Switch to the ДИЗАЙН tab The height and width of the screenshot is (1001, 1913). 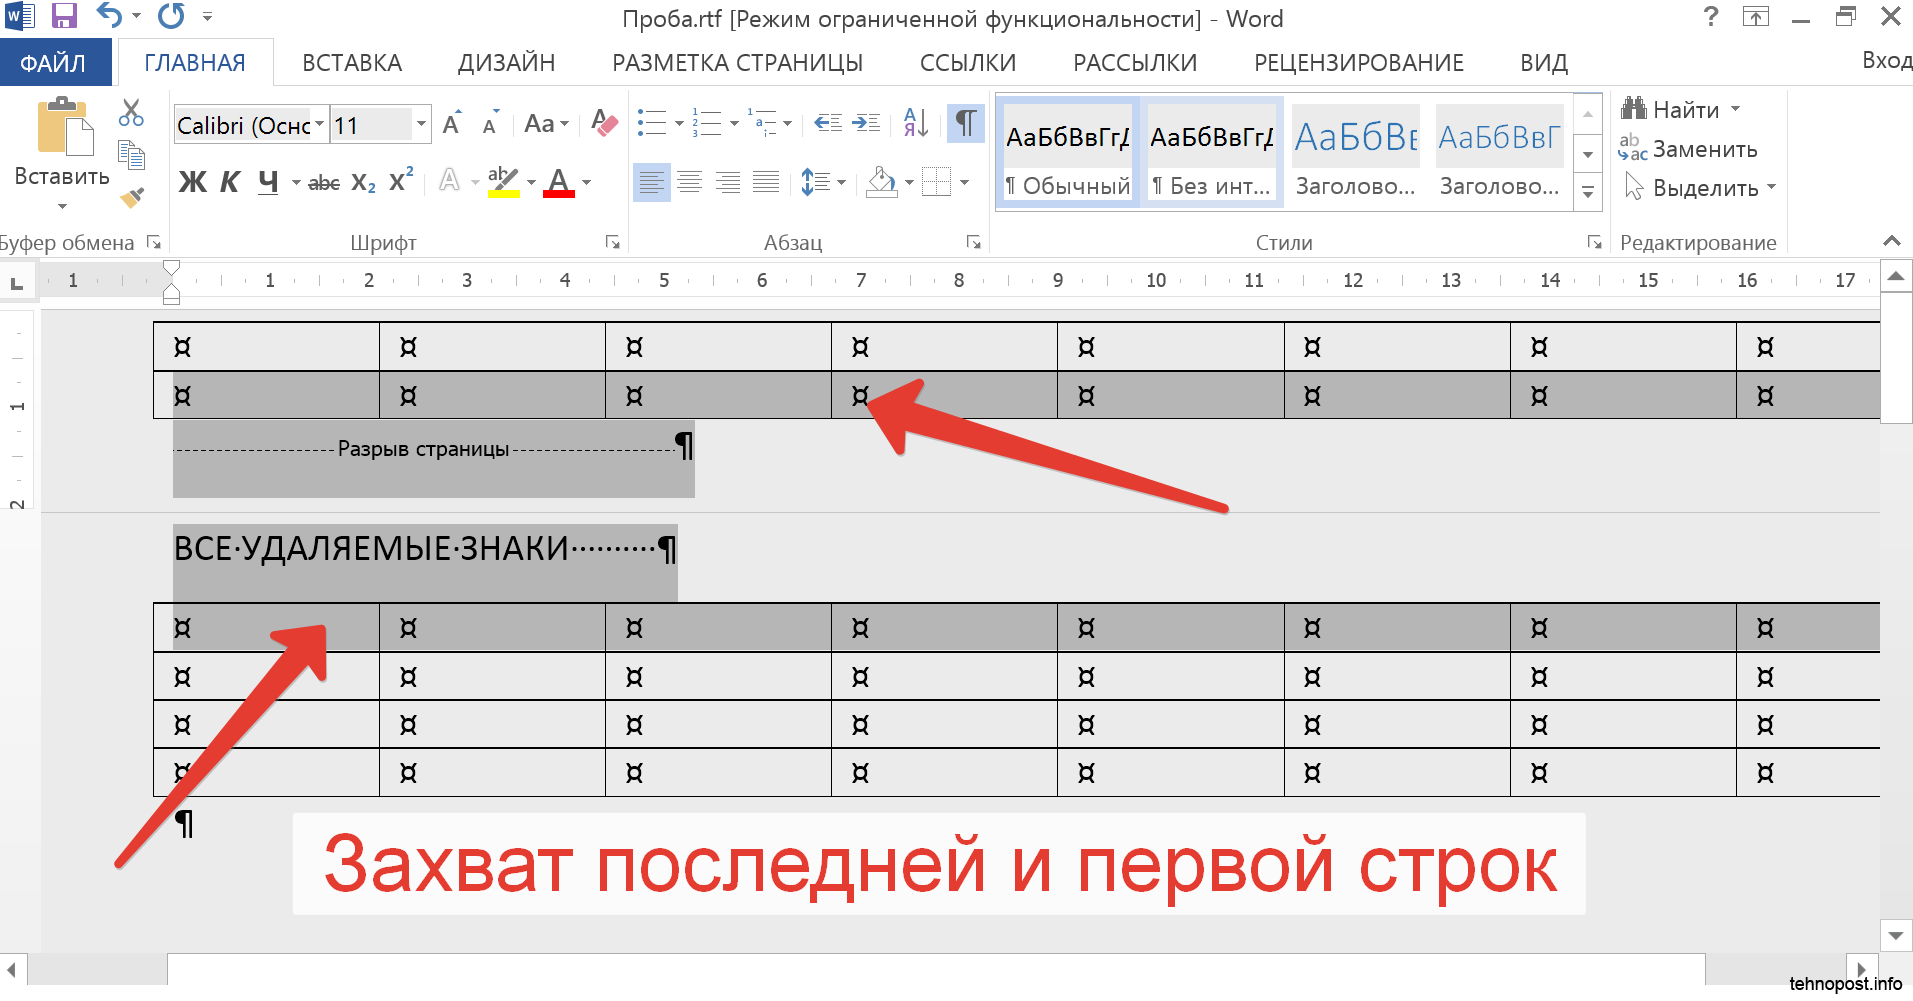point(506,63)
